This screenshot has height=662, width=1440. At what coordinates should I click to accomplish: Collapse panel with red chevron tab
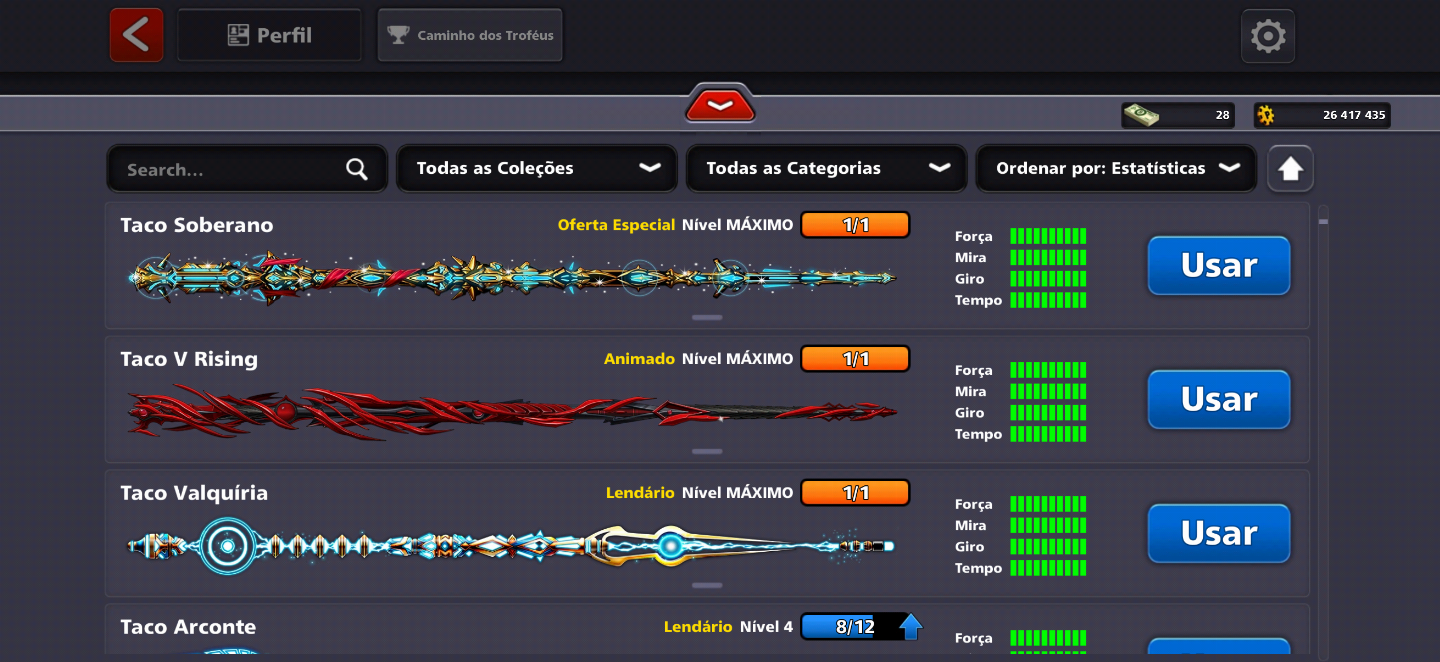click(x=720, y=104)
